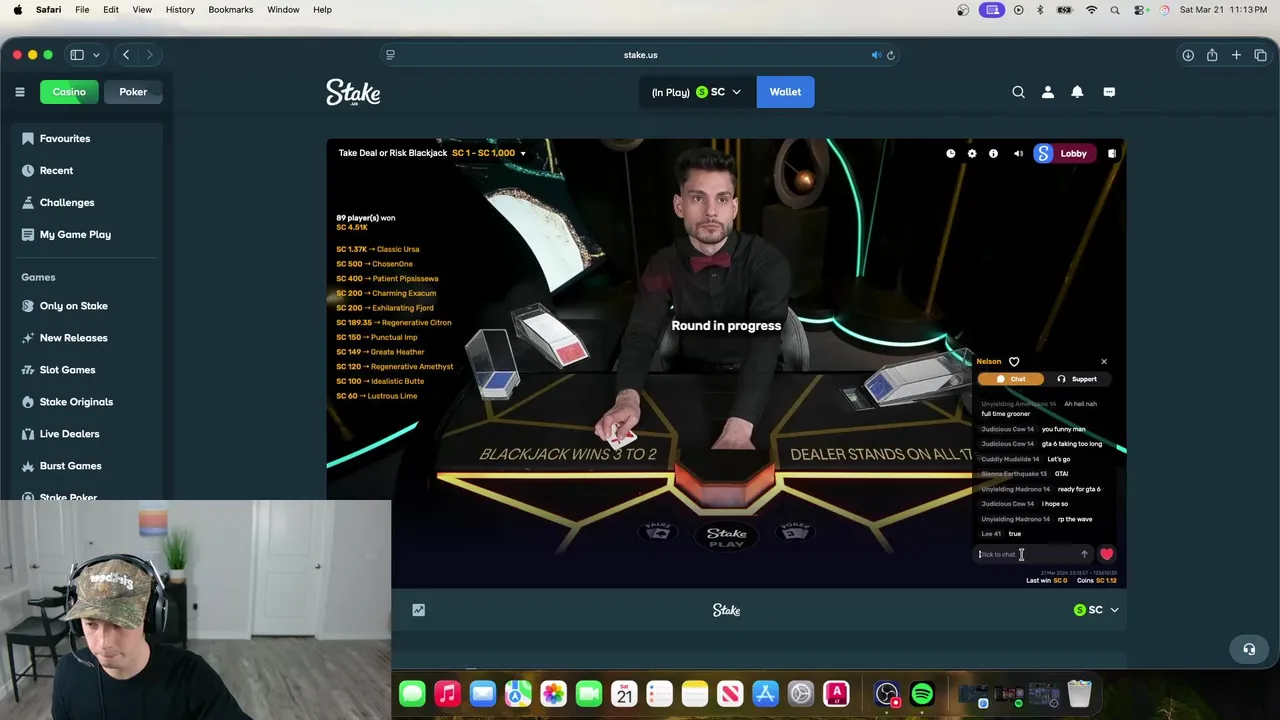This screenshot has width=1280, height=720.
Task: Open Control Center in menu bar
Action: coord(1140,10)
